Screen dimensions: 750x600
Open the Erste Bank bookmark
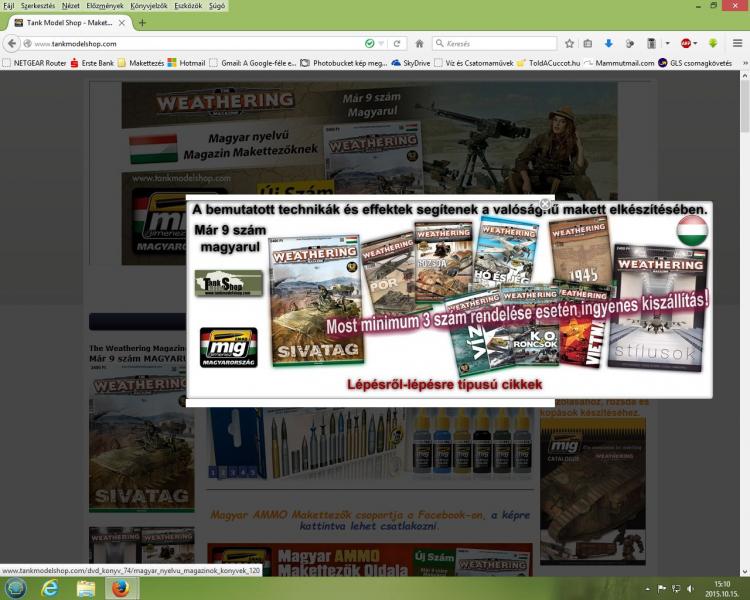tap(92, 63)
